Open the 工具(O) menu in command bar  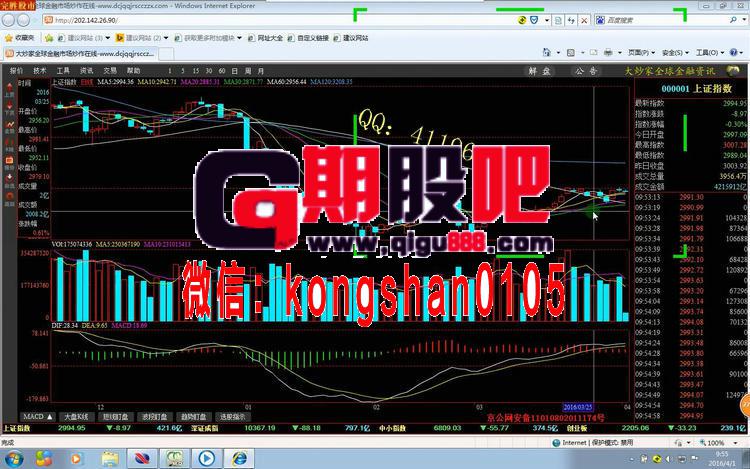[709, 53]
